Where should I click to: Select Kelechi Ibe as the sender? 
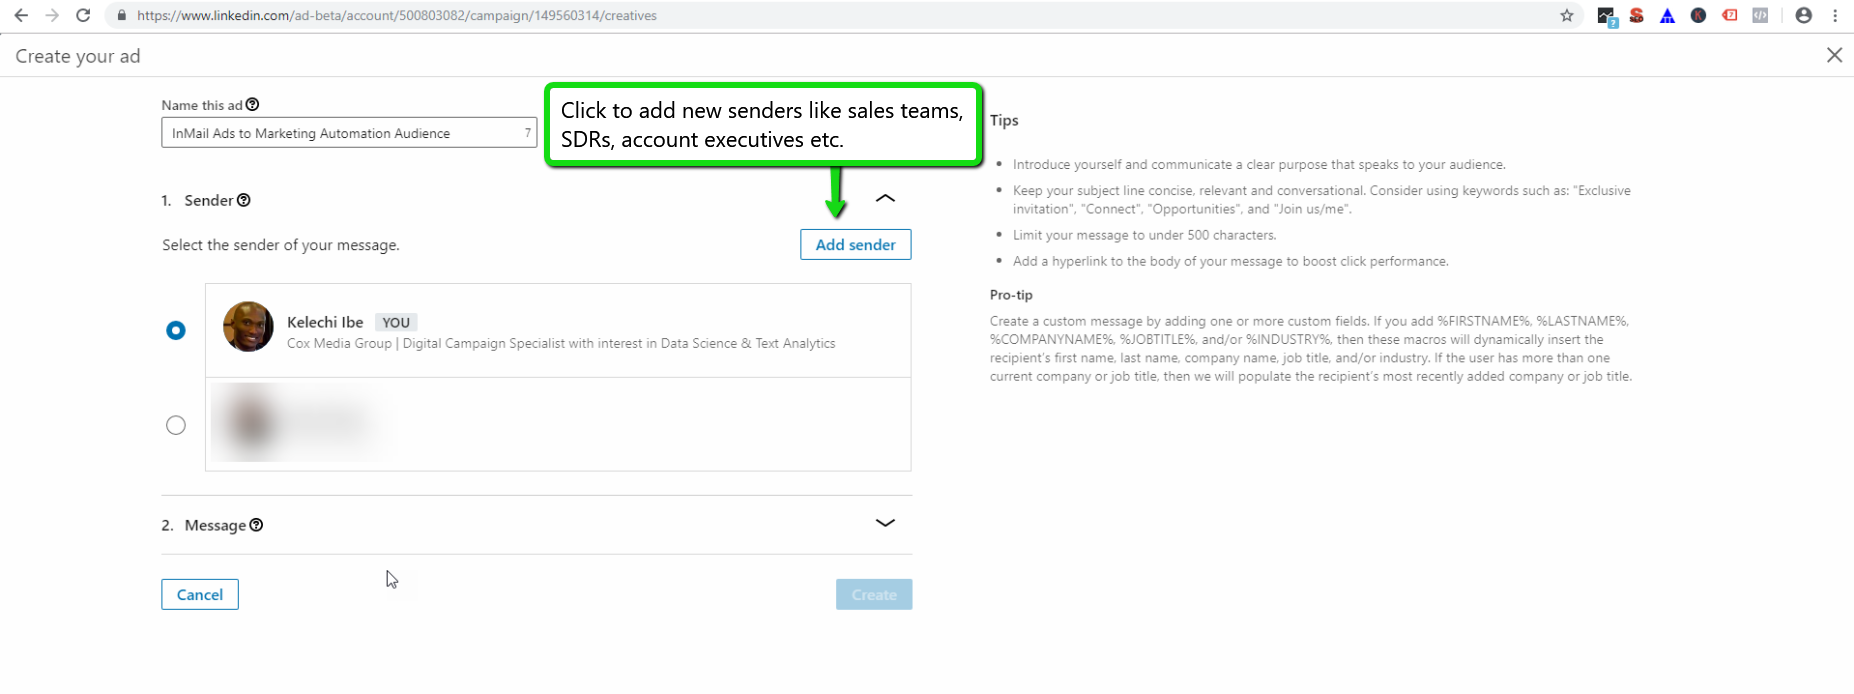176,329
